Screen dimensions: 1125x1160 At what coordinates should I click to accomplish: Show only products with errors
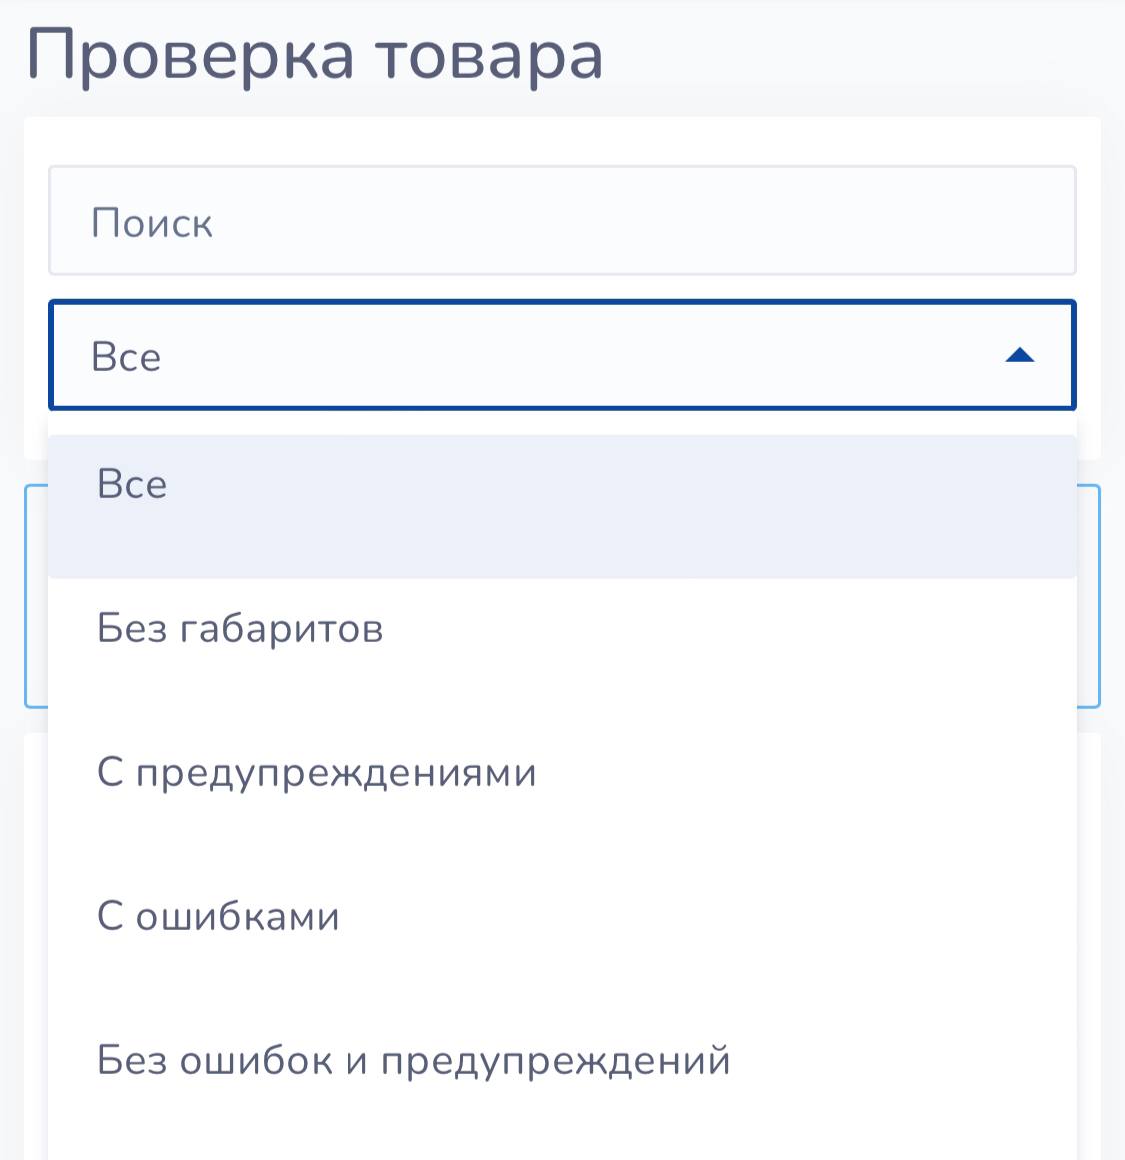click(218, 917)
